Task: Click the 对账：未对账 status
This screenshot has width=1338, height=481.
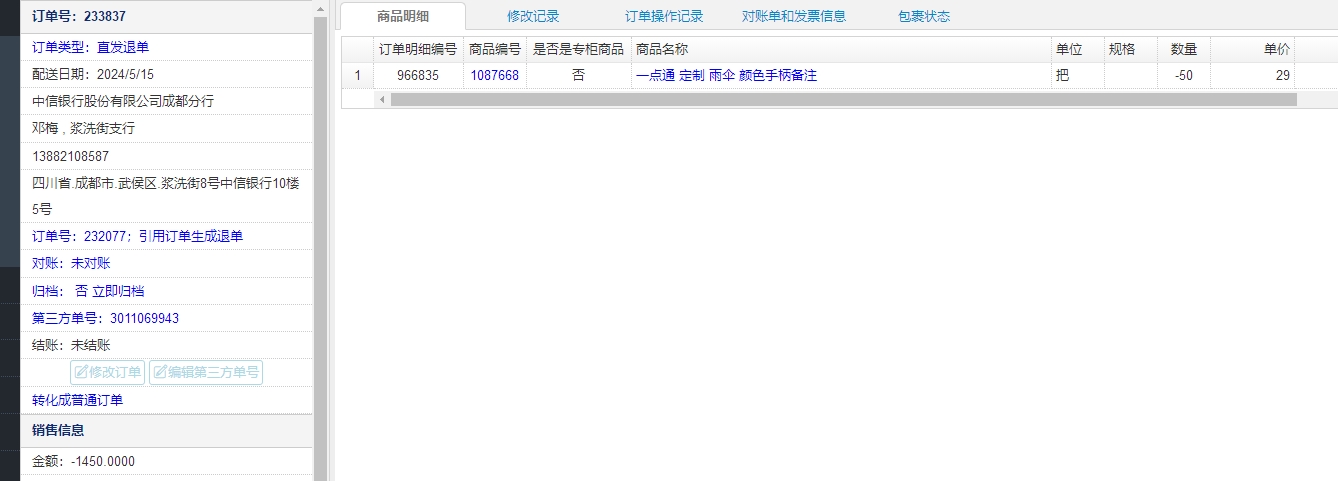Action: 71,263
